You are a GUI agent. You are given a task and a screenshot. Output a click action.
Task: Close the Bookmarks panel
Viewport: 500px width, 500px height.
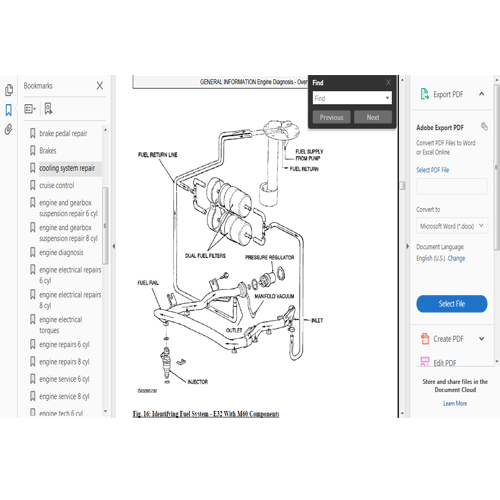100,86
